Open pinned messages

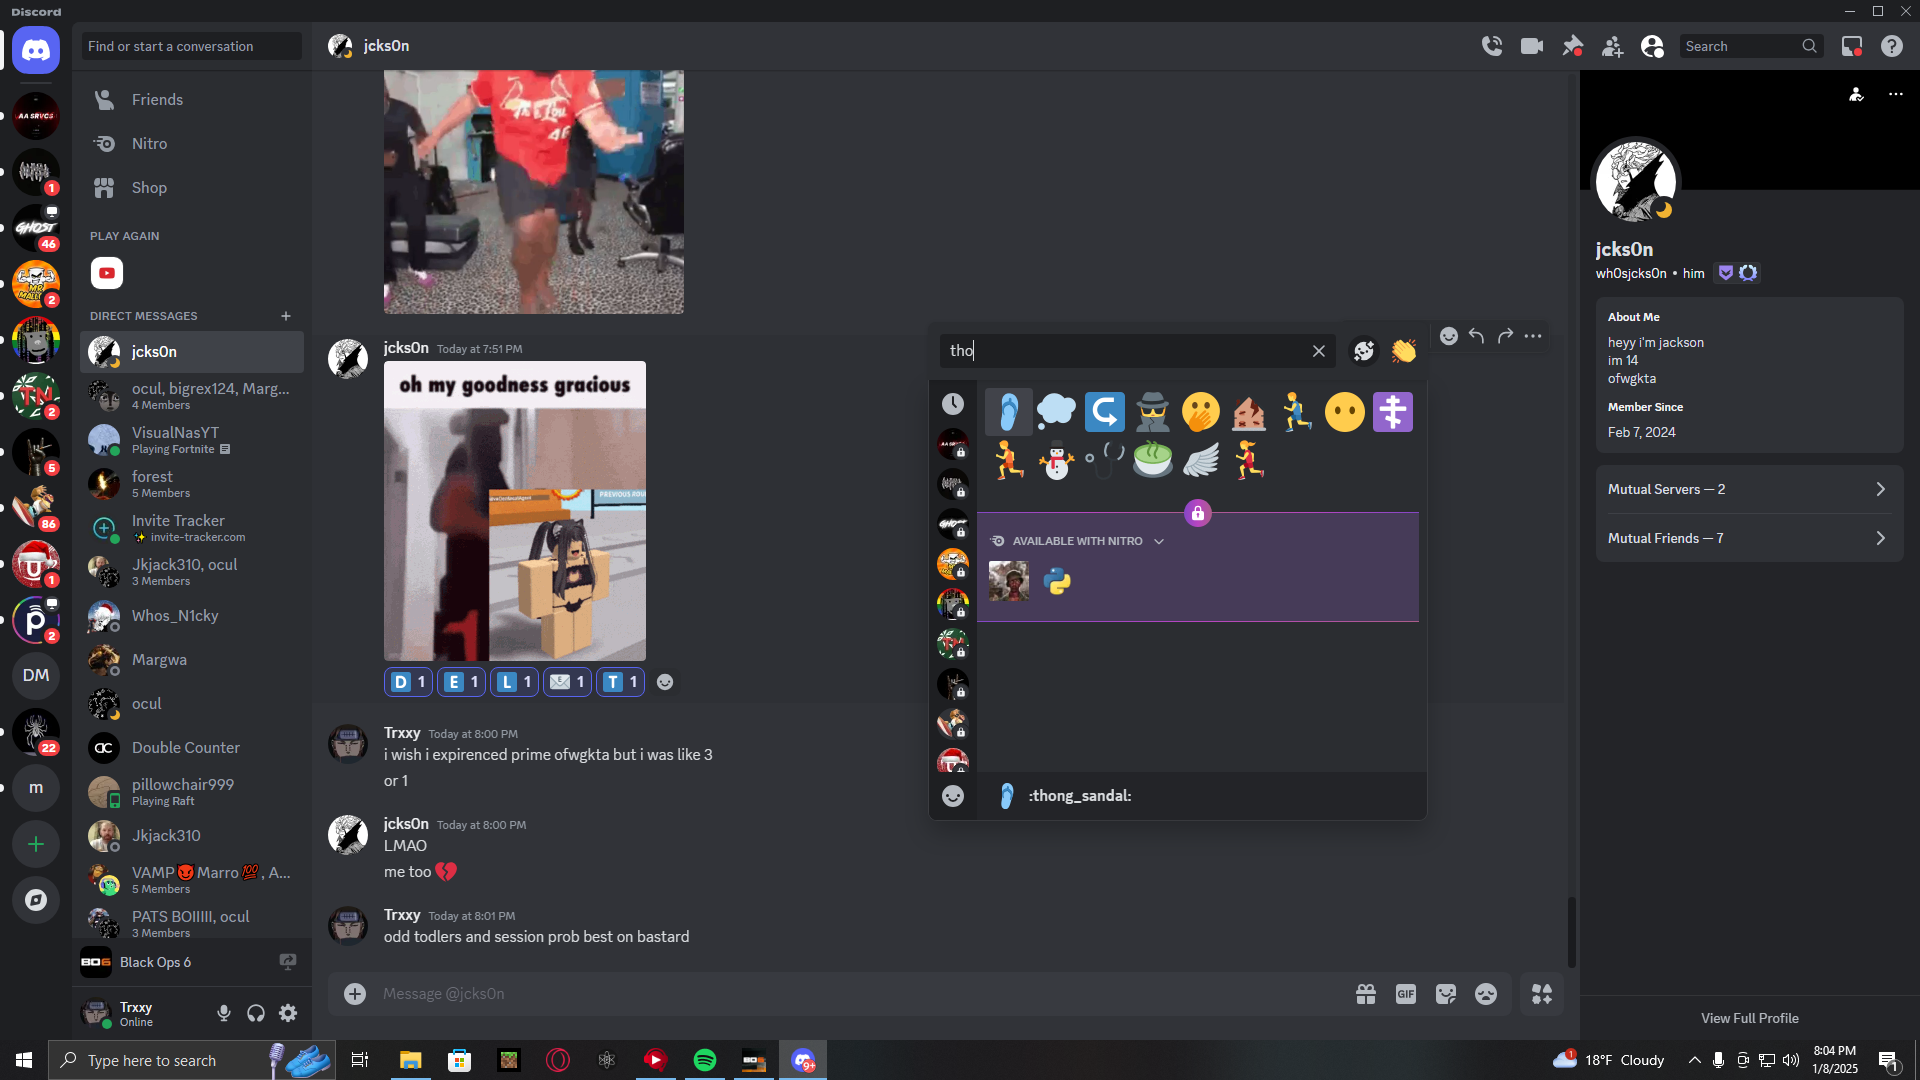[x=1572, y=46]
